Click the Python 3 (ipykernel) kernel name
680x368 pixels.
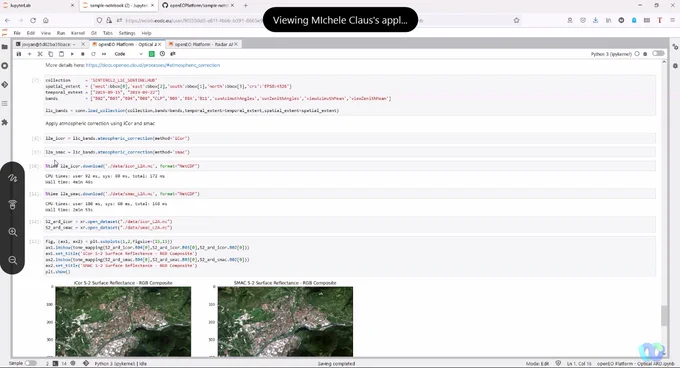coord(611,54)
